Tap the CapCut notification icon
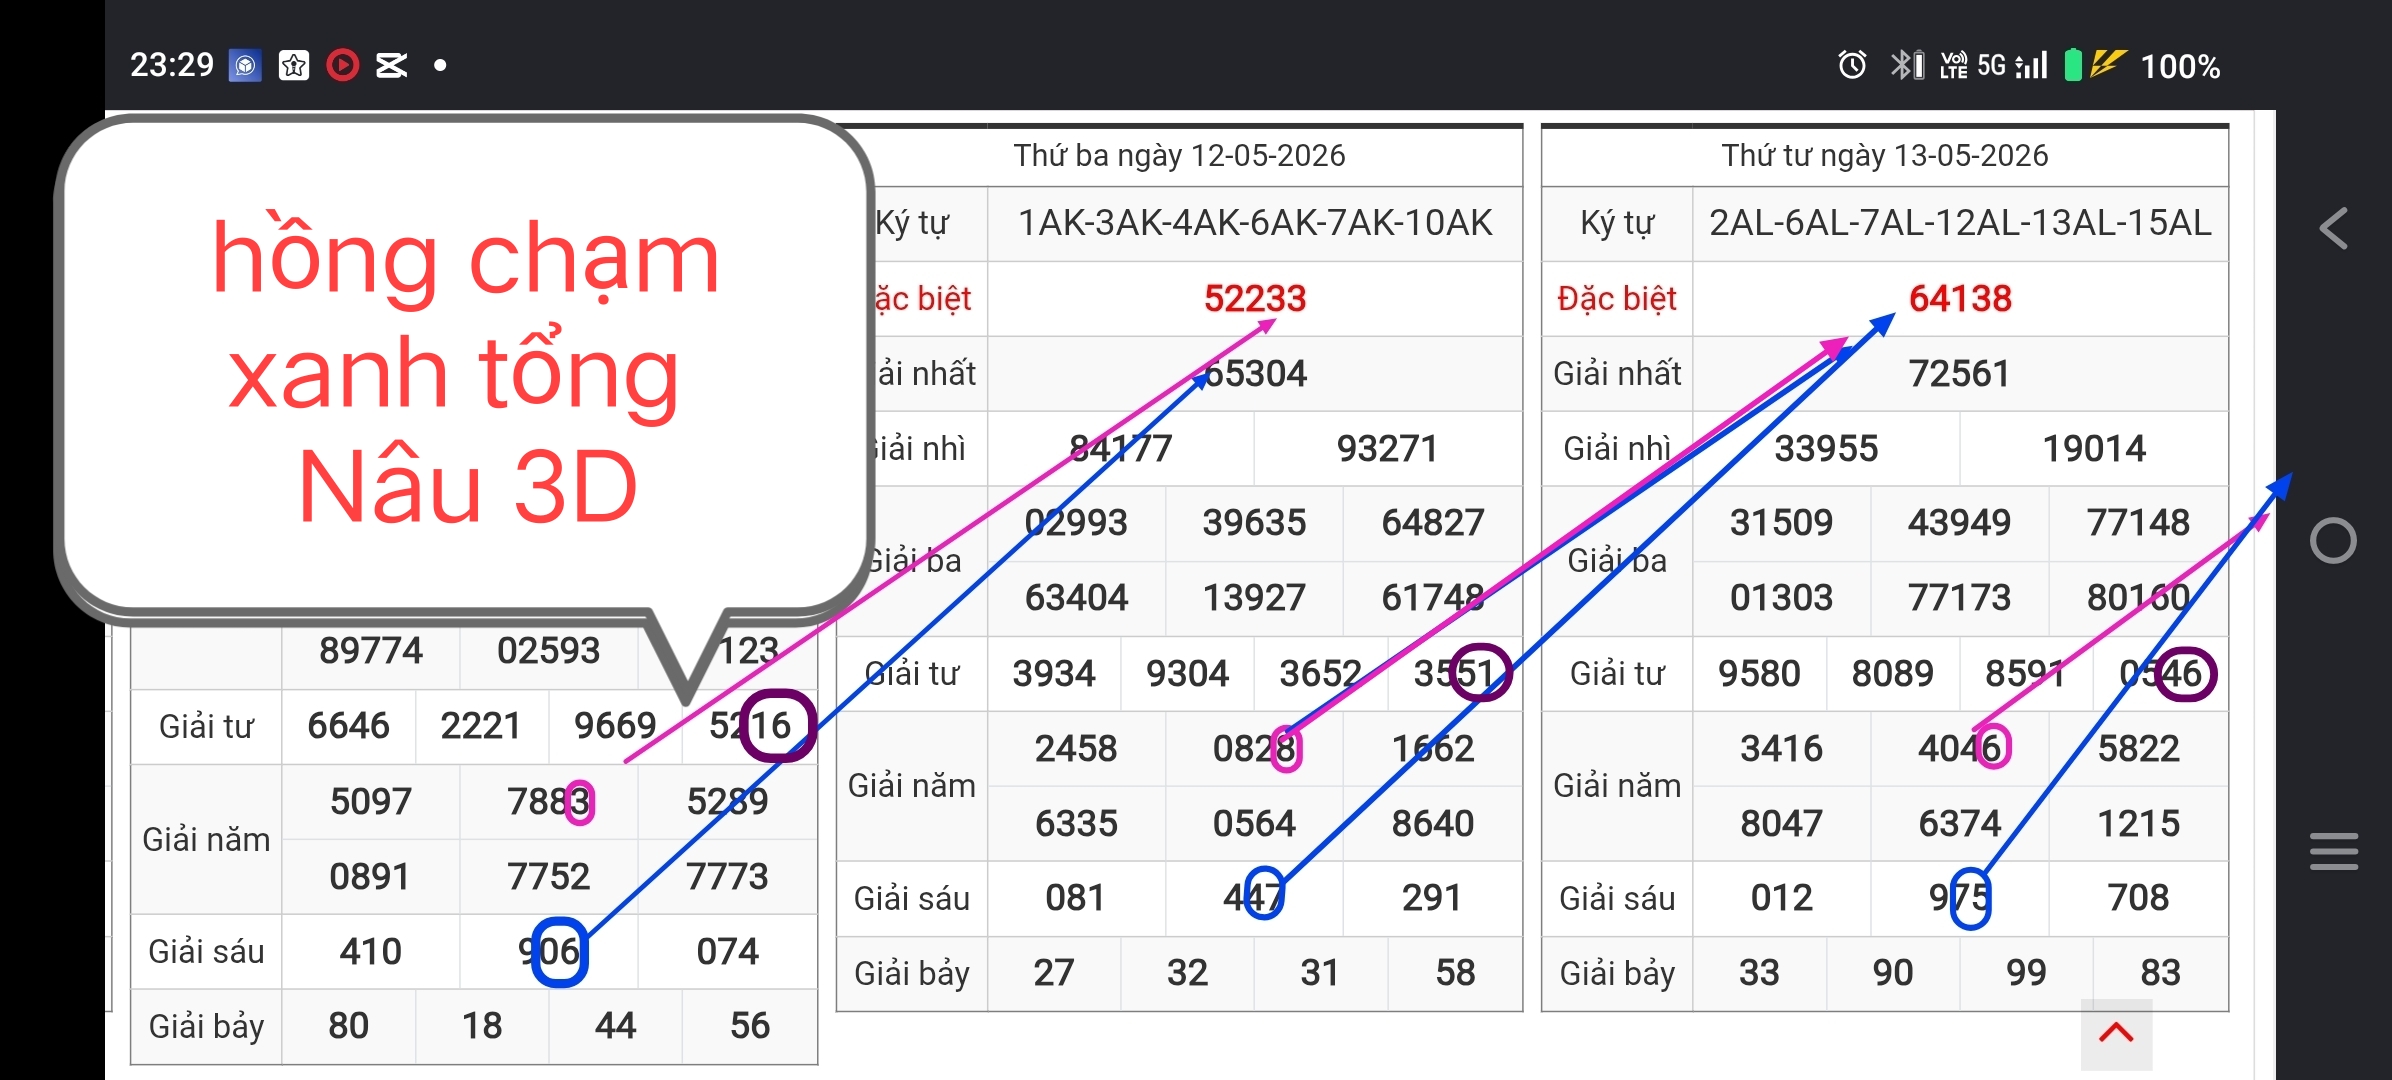 391,65
